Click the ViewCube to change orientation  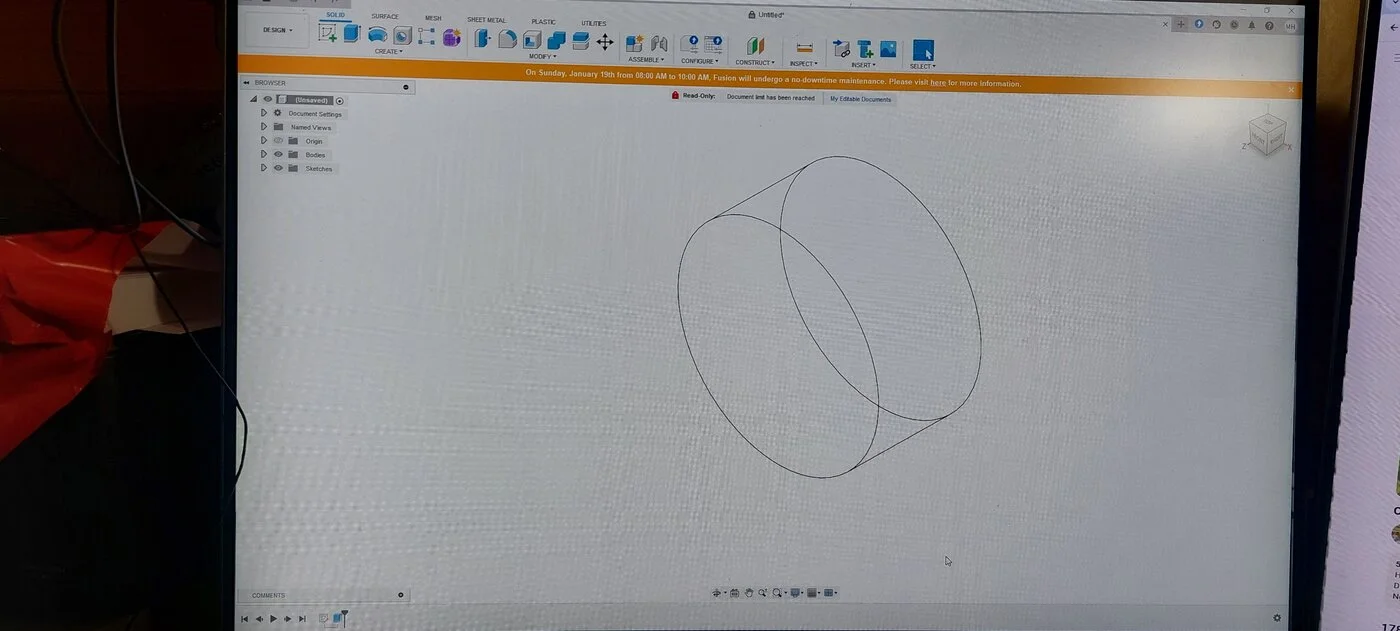tap(1268, 133)
